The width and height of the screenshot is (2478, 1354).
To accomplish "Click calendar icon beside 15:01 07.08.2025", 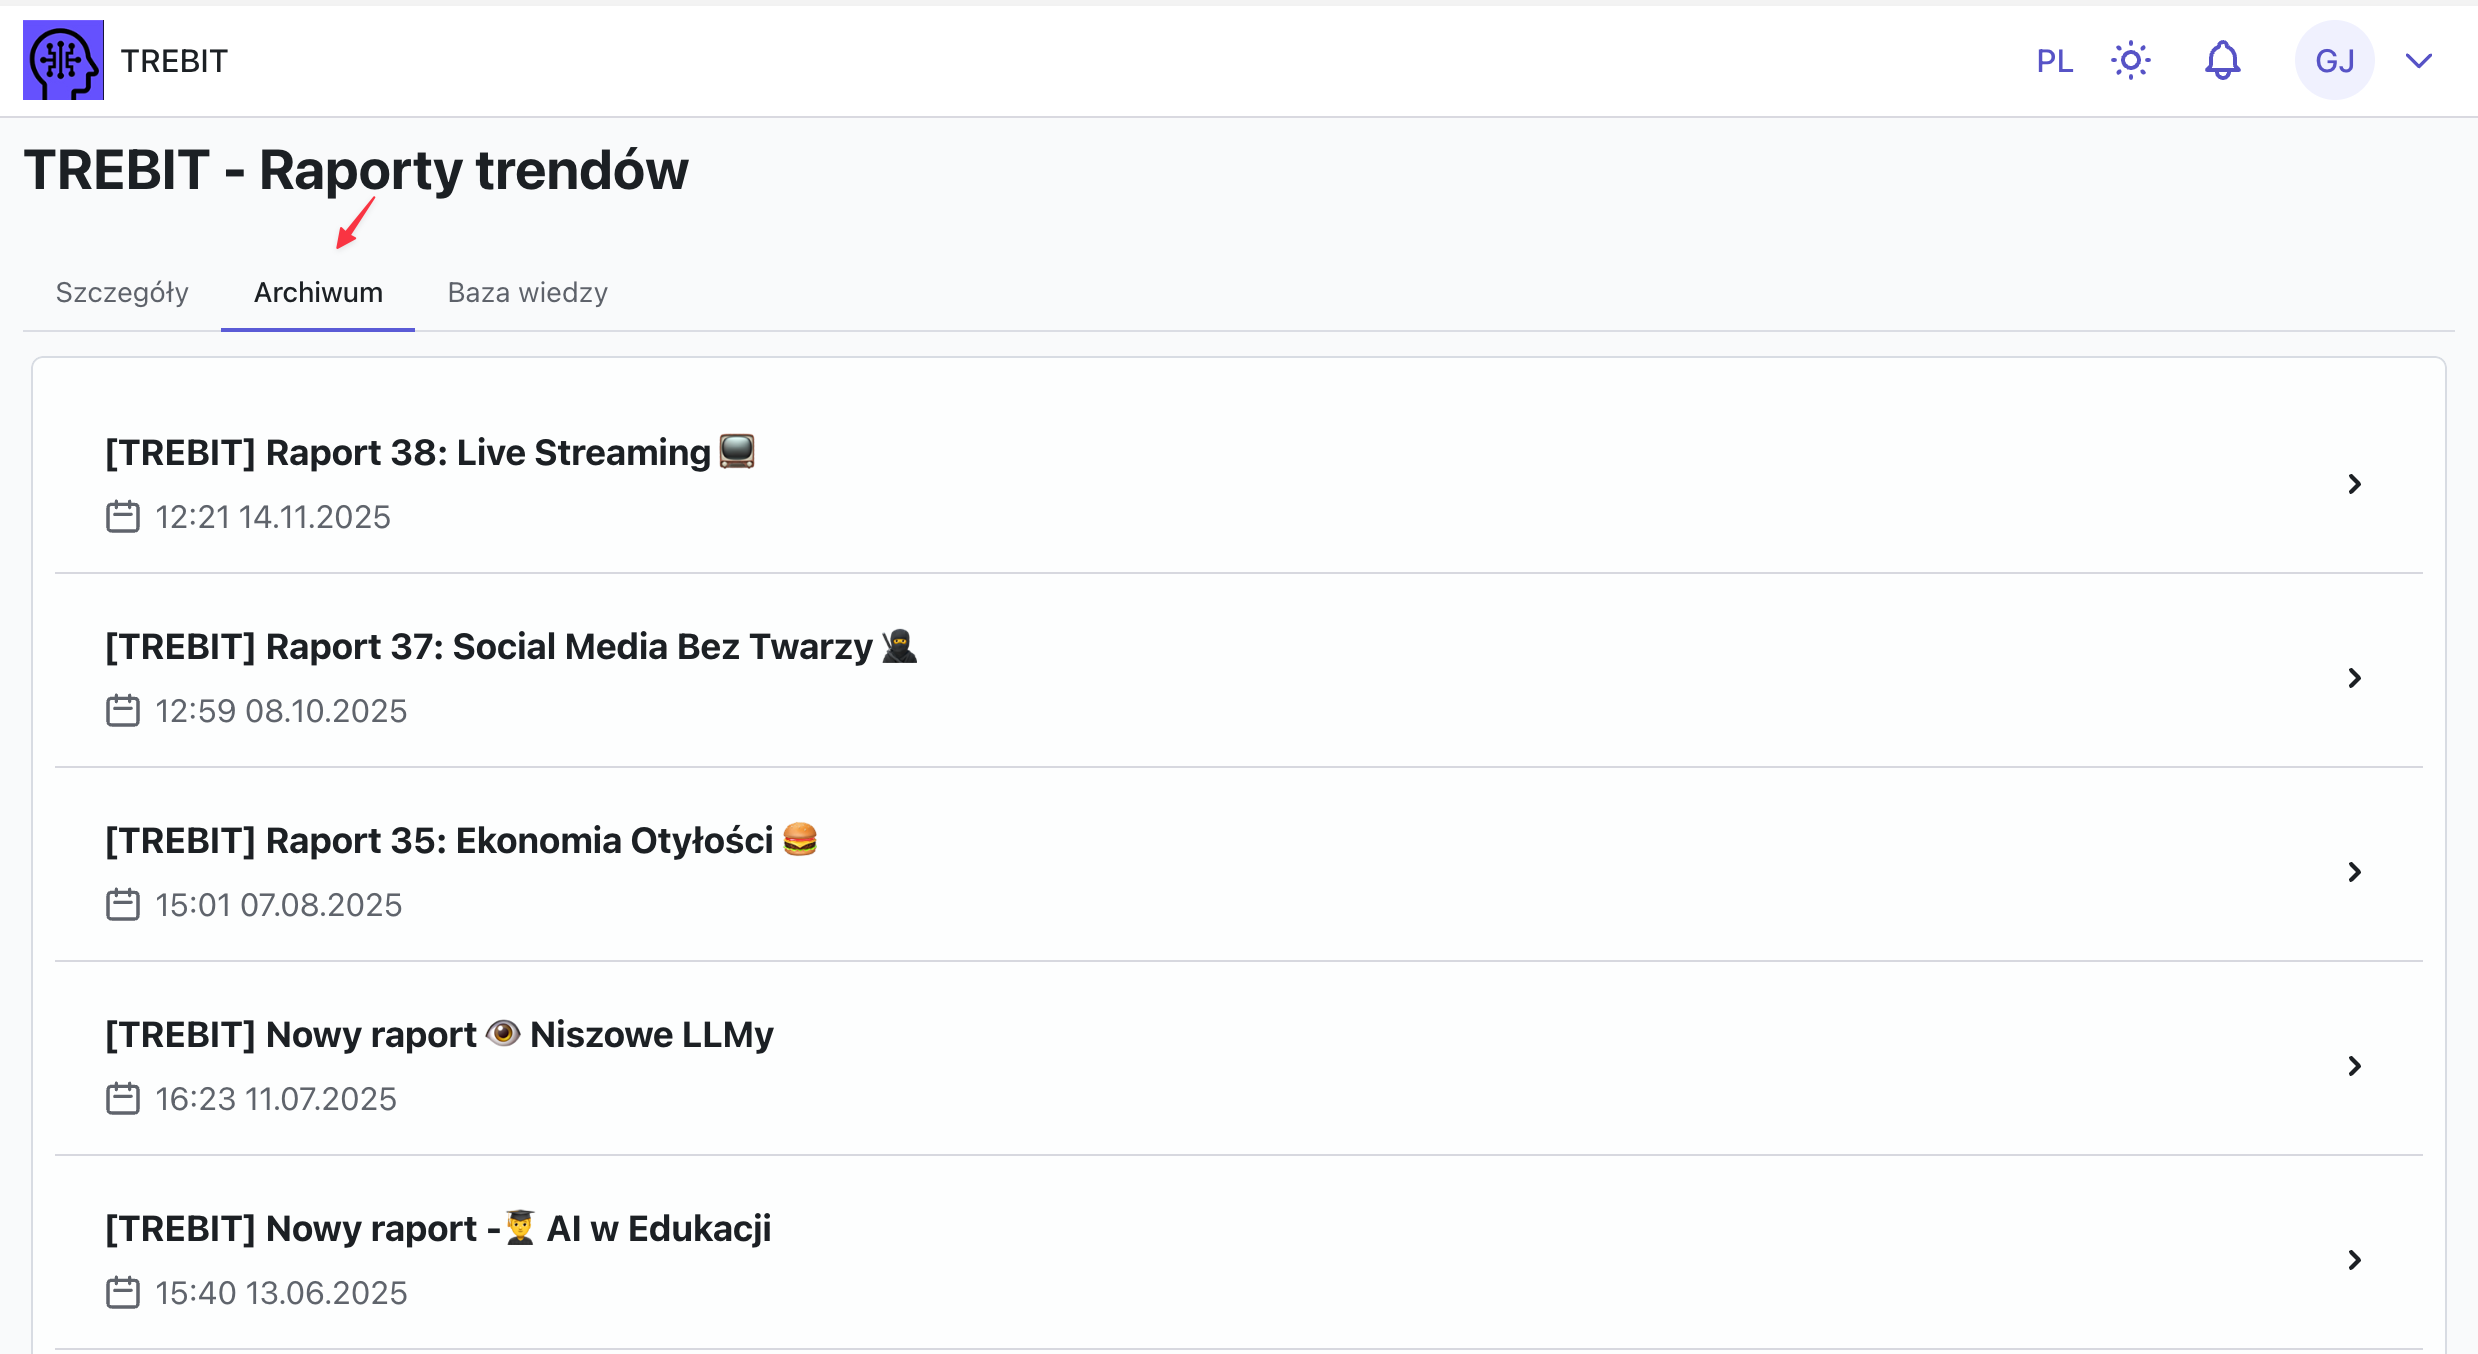I will click(x=123, y=905).
